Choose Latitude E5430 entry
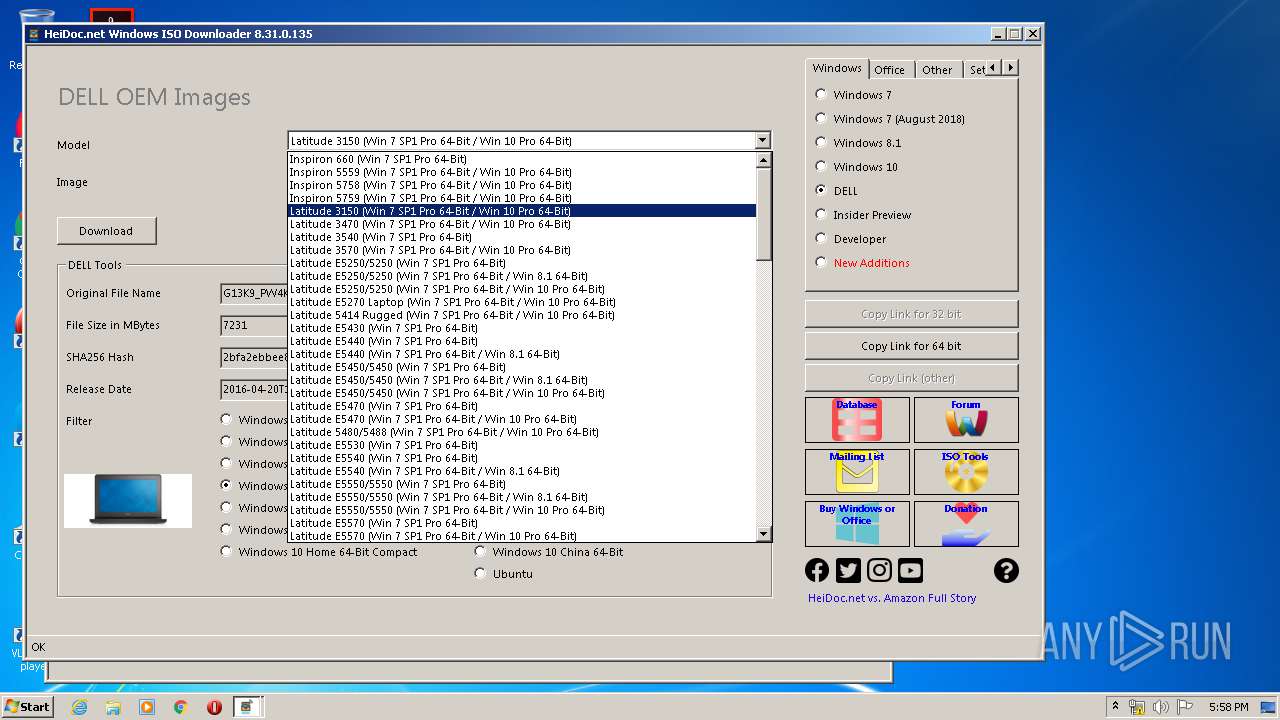This screenshot has height=720, width=1280. click(x=522, y=328)
